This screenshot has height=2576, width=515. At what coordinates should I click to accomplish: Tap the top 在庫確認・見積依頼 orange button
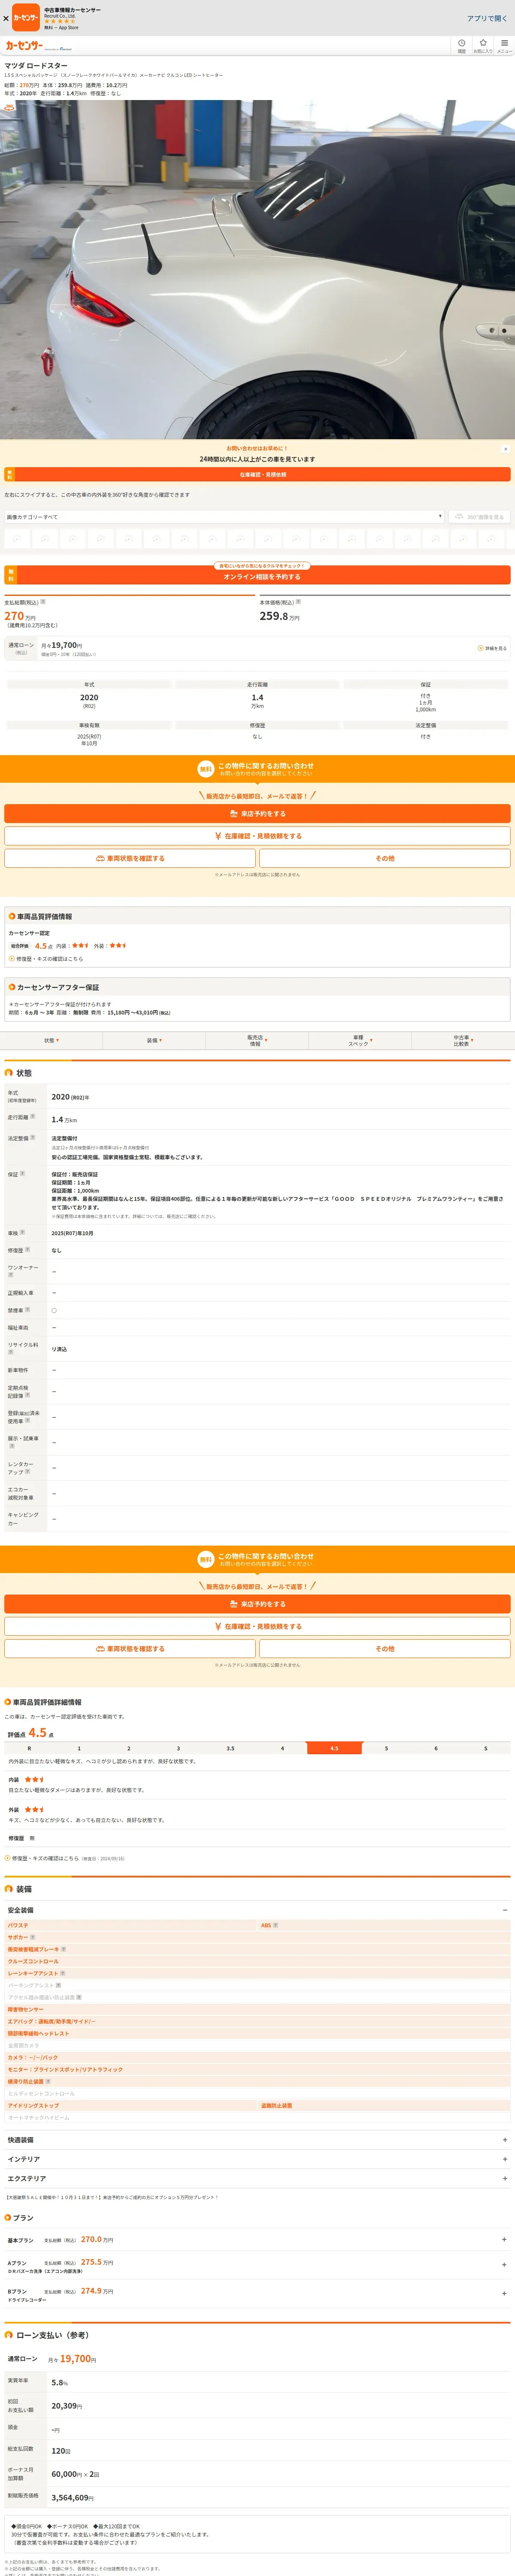(x=257, y=475)
